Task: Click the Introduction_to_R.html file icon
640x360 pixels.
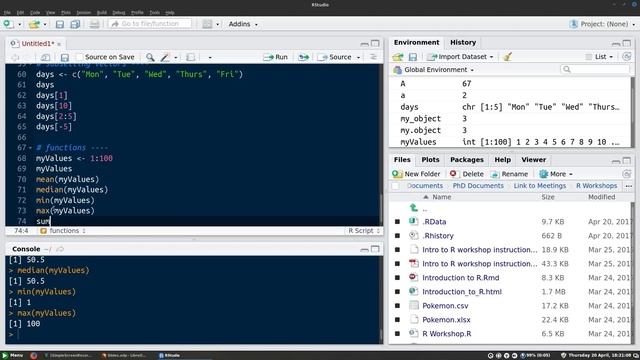Action: [x=413, y=291]
